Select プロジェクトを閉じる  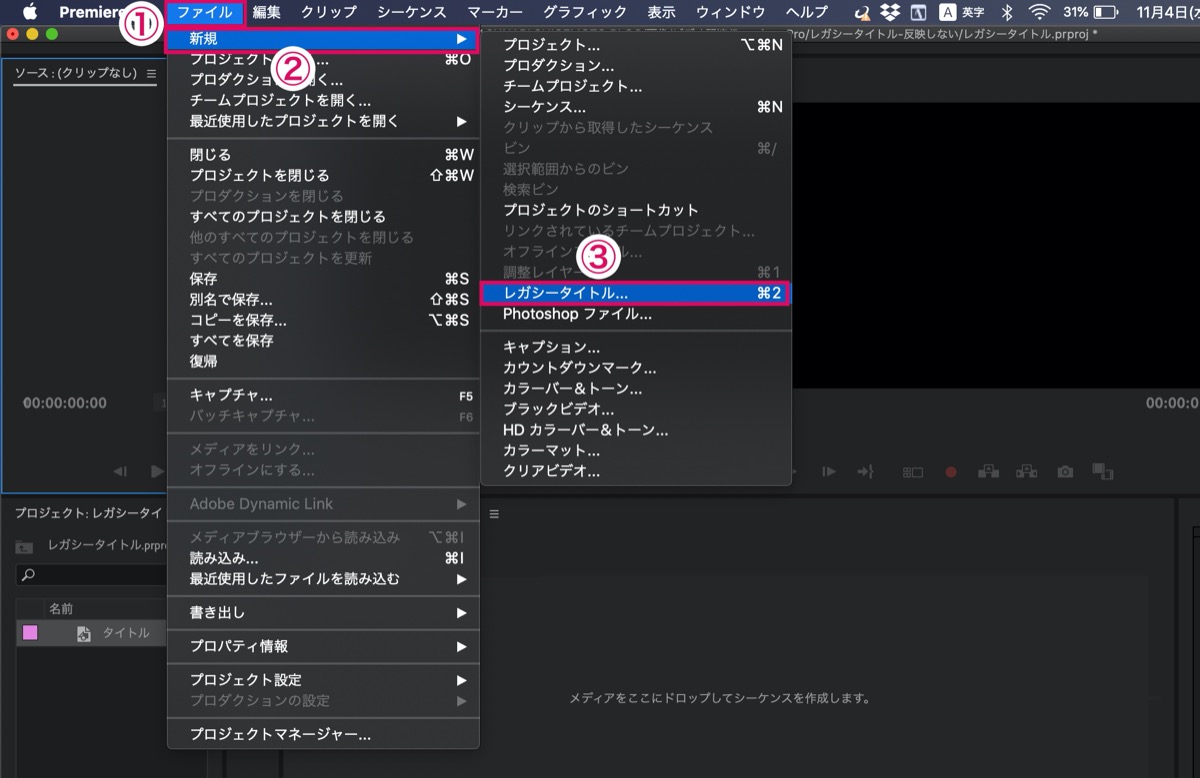pyautogui.click(x=323, y=175)
